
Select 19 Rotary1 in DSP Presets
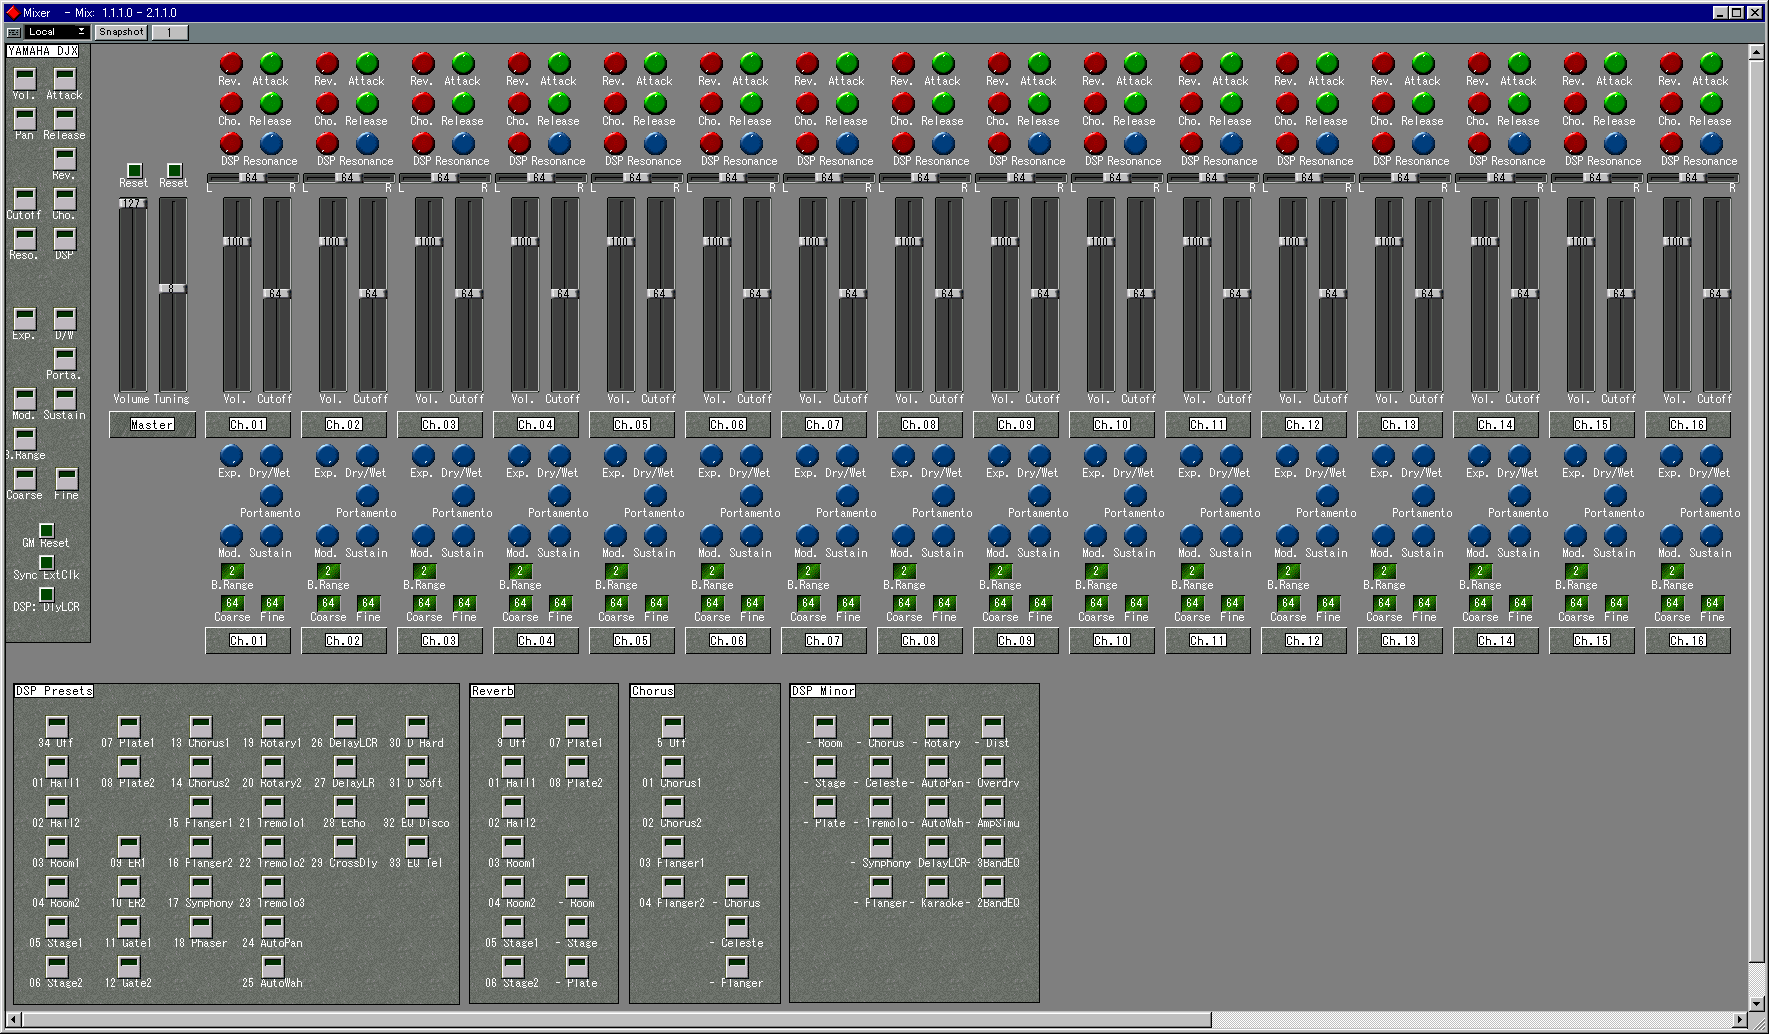pos(272,727)
